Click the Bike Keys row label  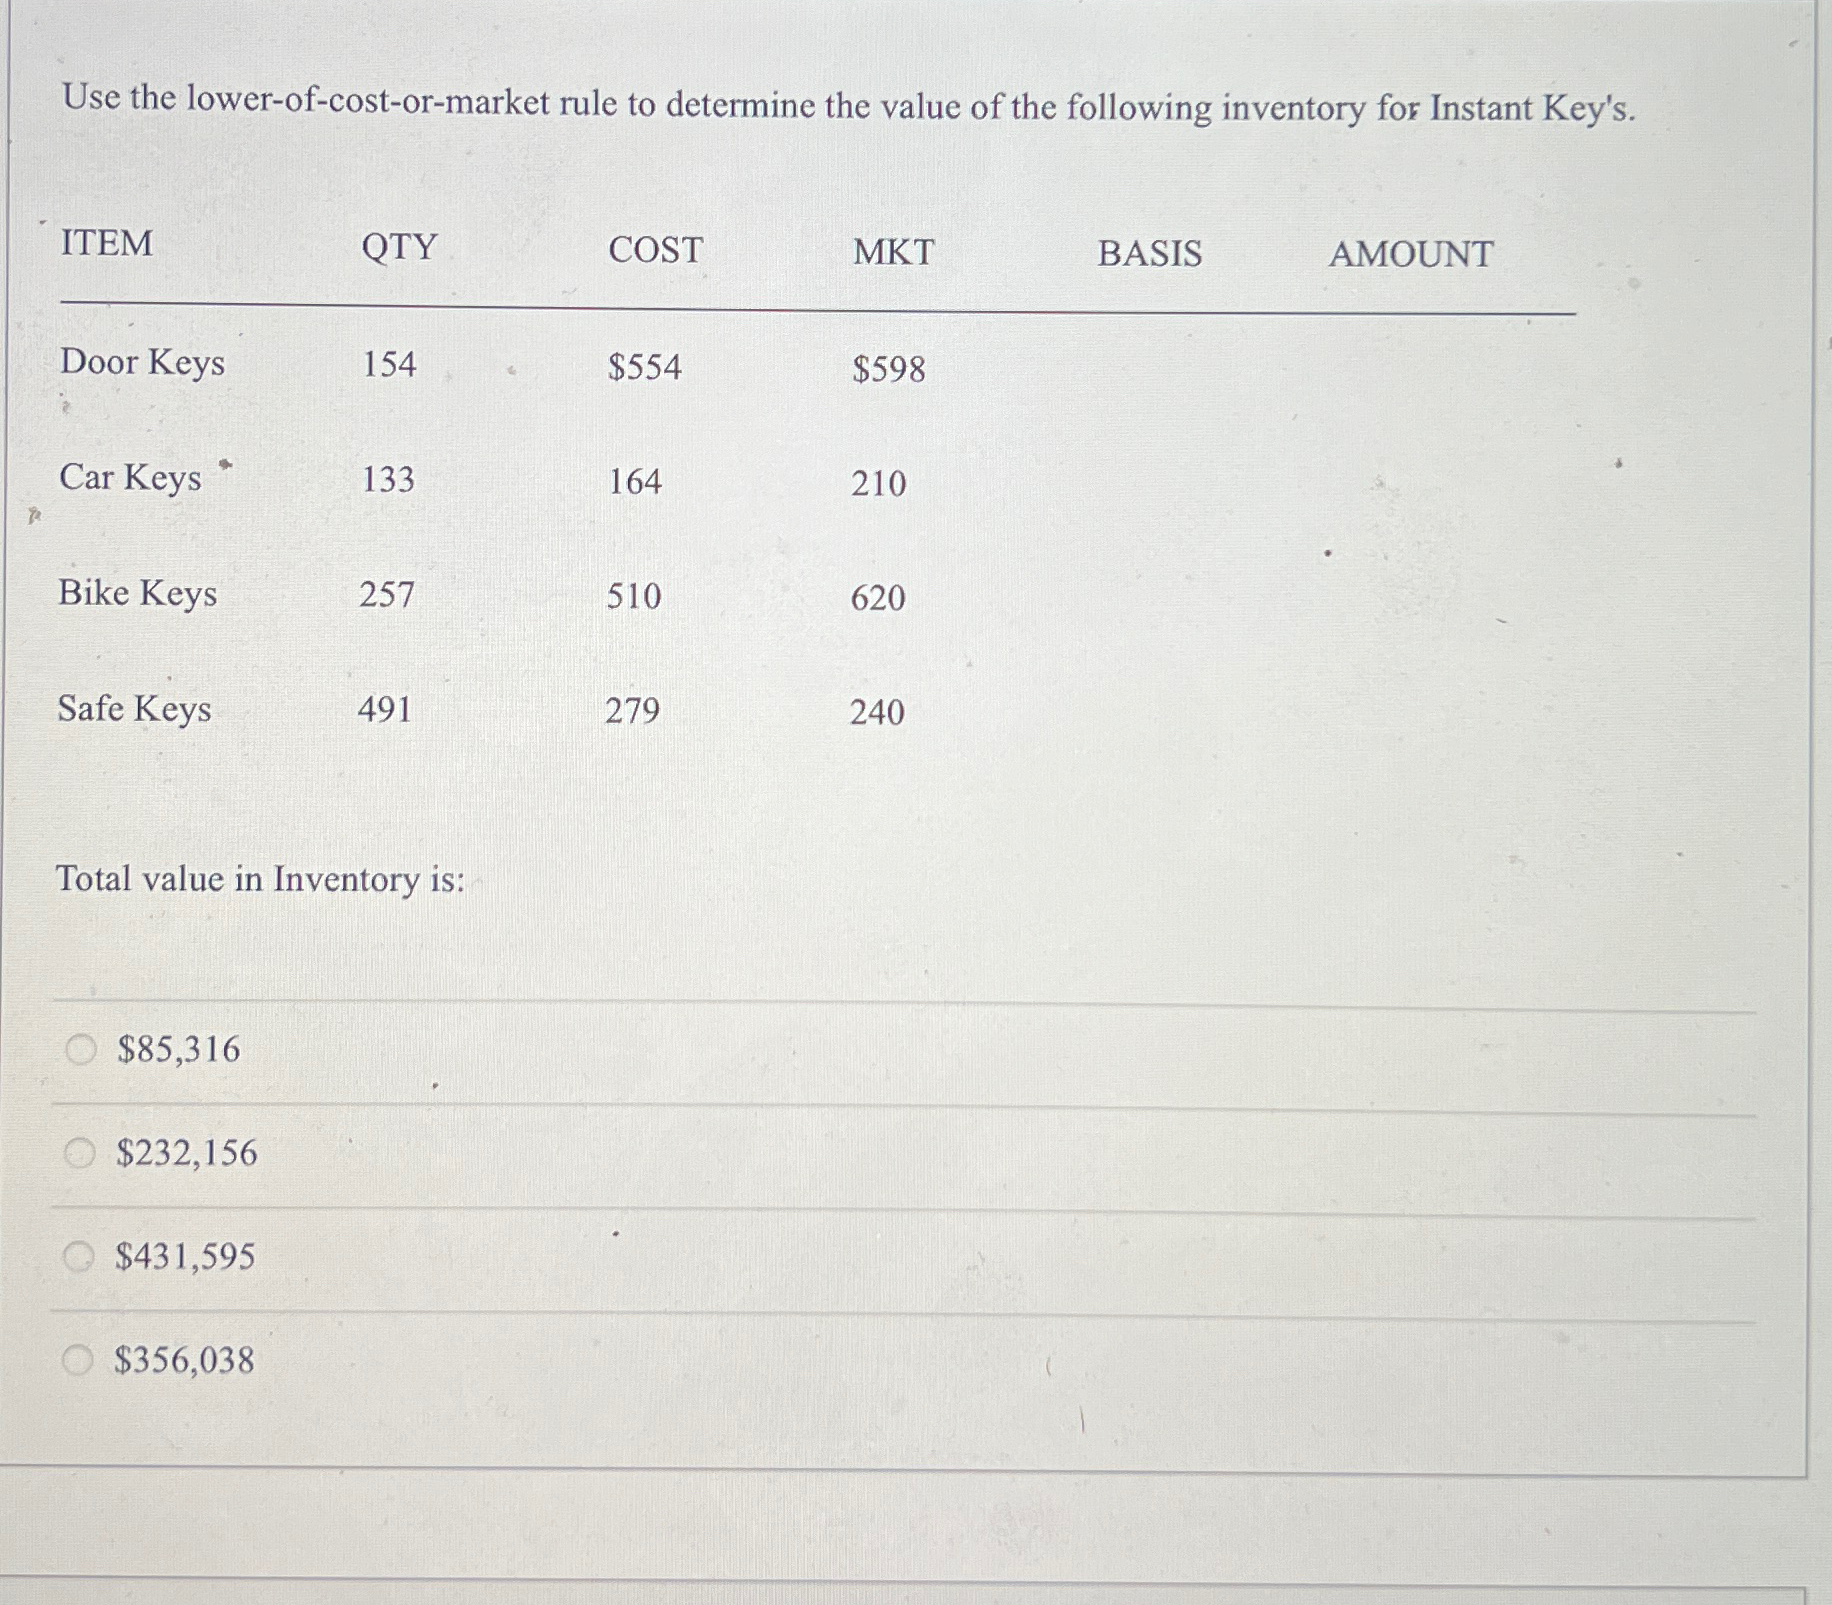[138, 594]
